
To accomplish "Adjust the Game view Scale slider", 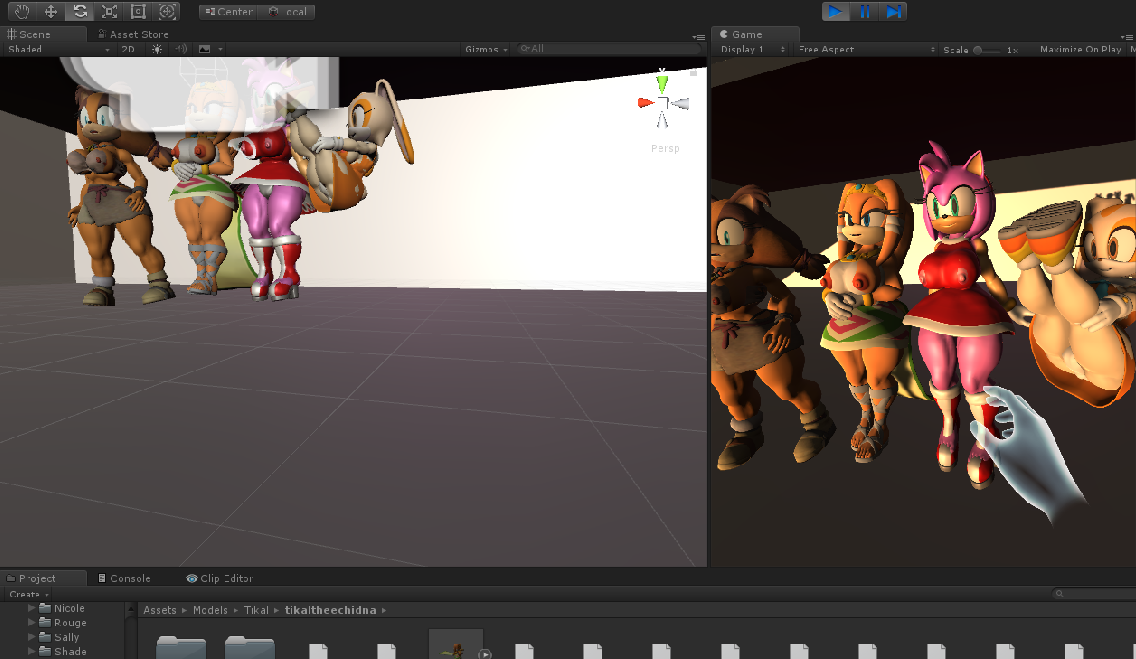I will 986,50.
